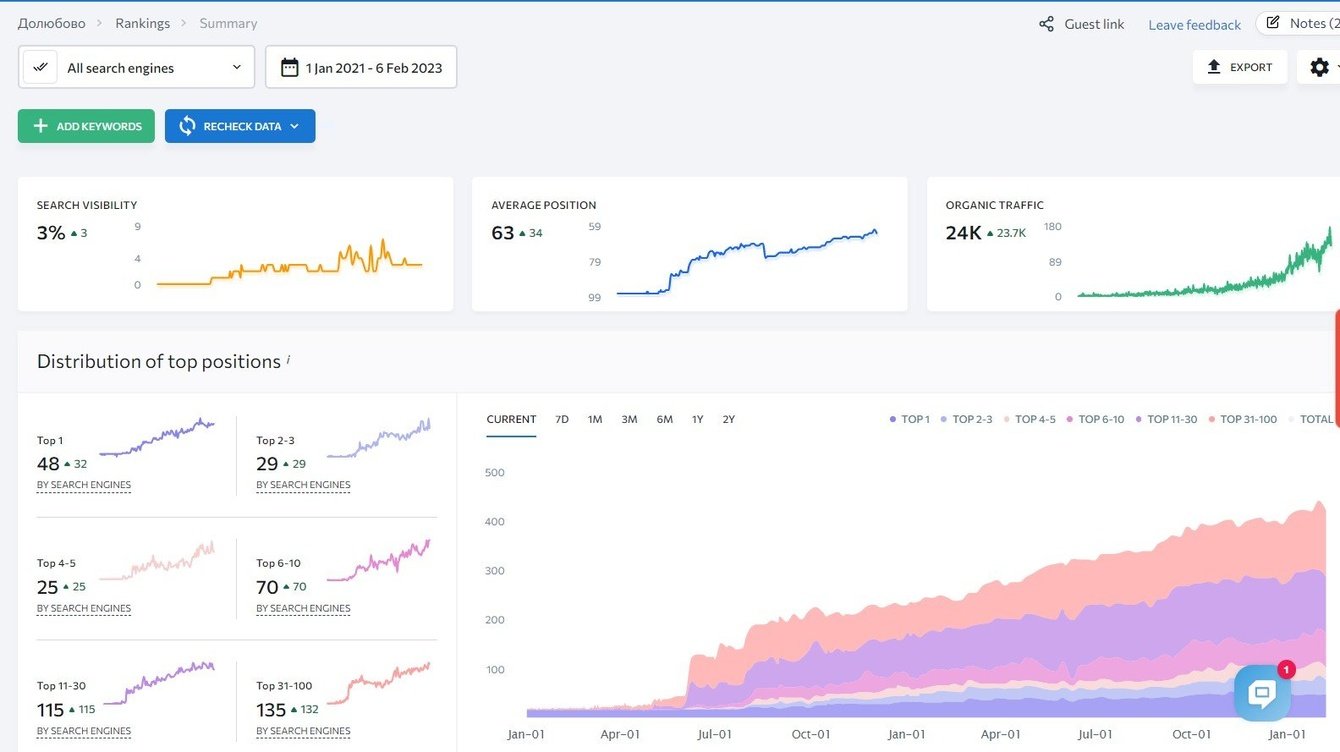Screen dimensions: 1340x752
Task: Click the Notes edit icon
Action: coord(1273,23)
